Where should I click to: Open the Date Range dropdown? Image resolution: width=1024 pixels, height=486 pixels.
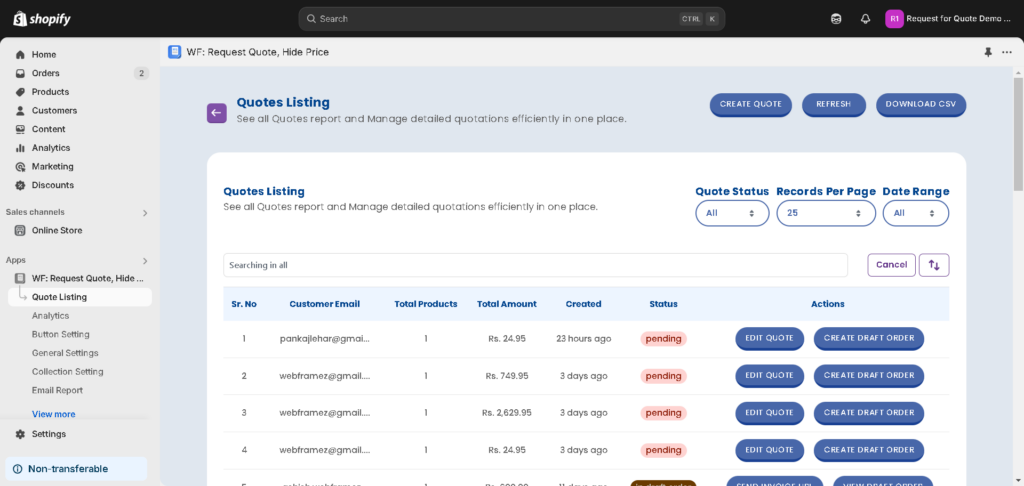click(x=916, y=213)
